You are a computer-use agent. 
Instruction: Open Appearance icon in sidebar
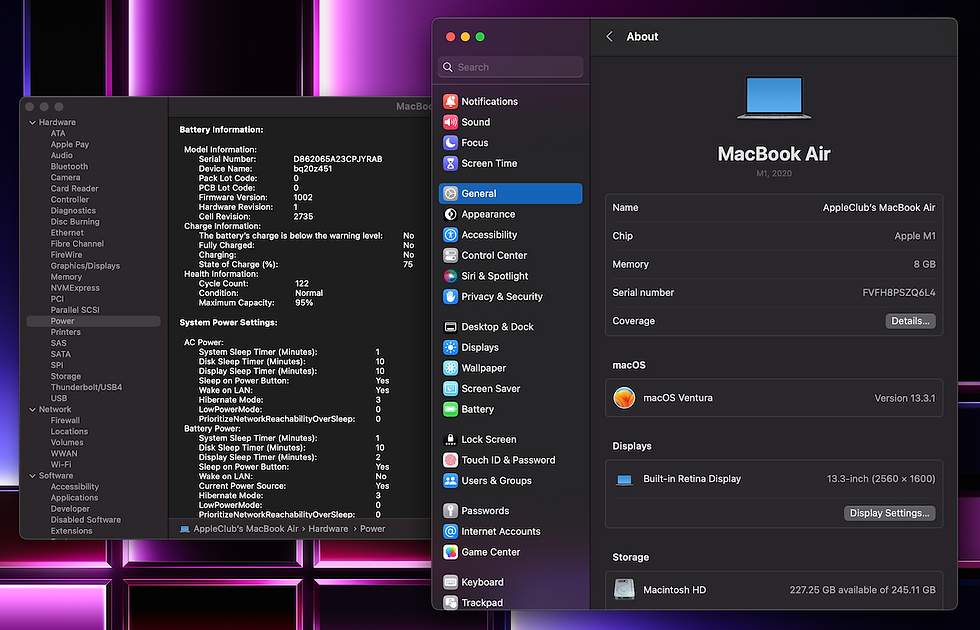pos(450,214)
